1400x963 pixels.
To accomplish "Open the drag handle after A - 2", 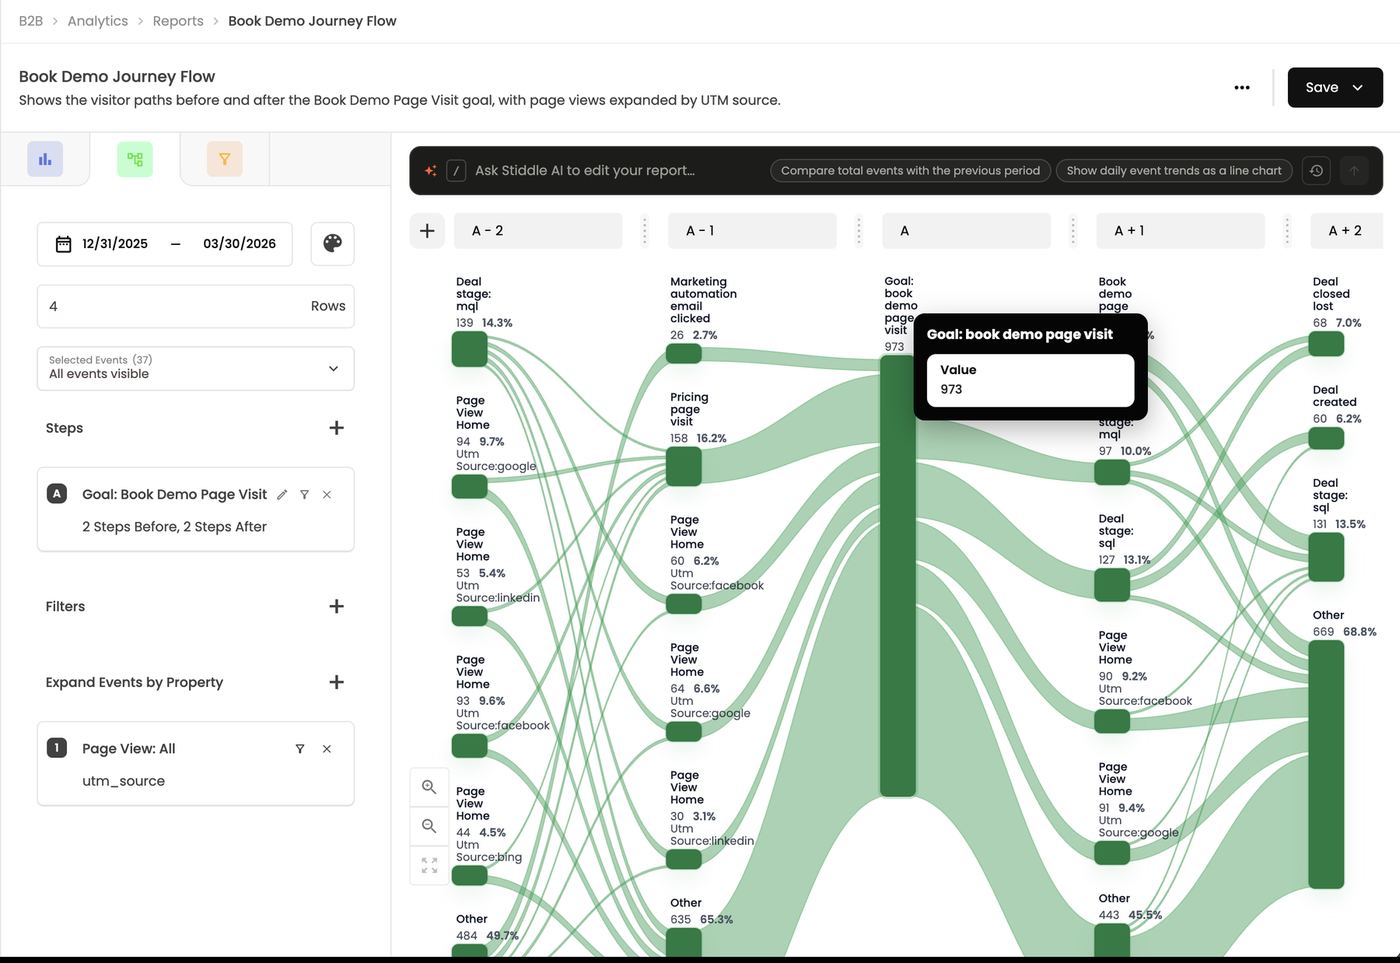I will pos(645,231).
